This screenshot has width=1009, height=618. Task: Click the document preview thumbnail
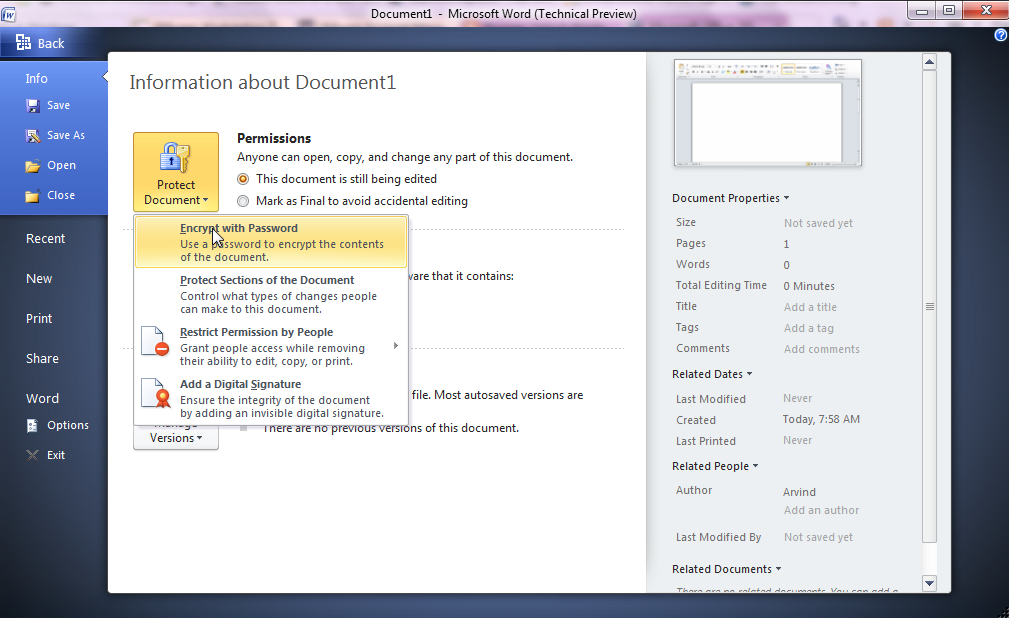coord(767,112)
